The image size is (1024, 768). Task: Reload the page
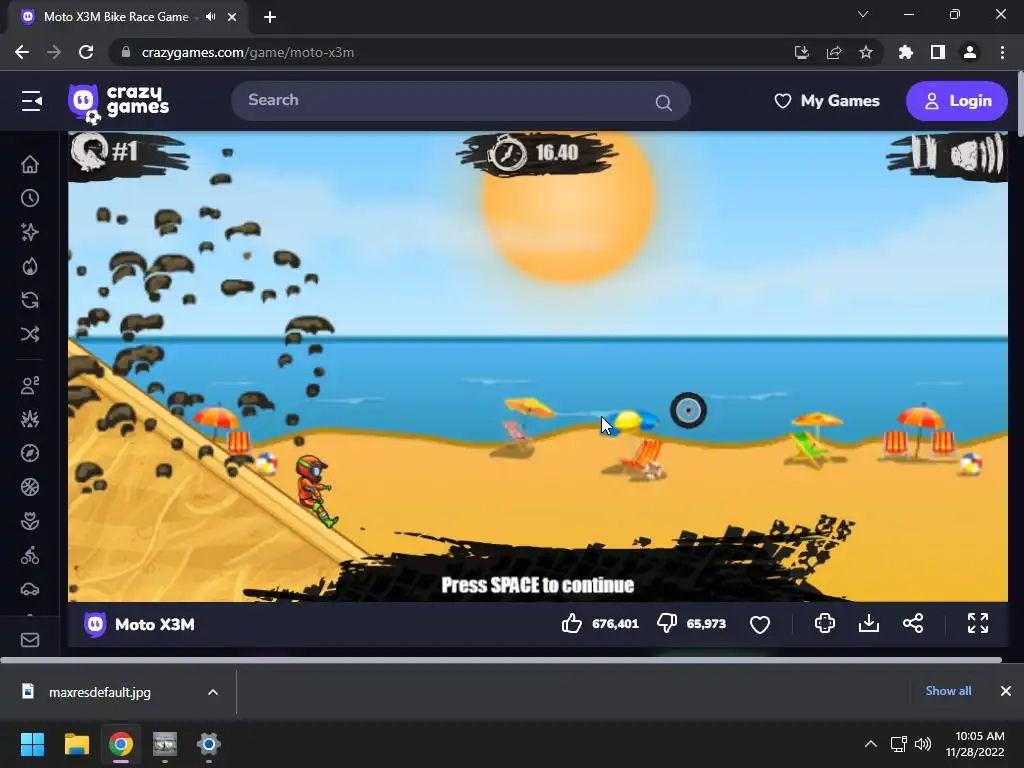[x=86, y=52]
